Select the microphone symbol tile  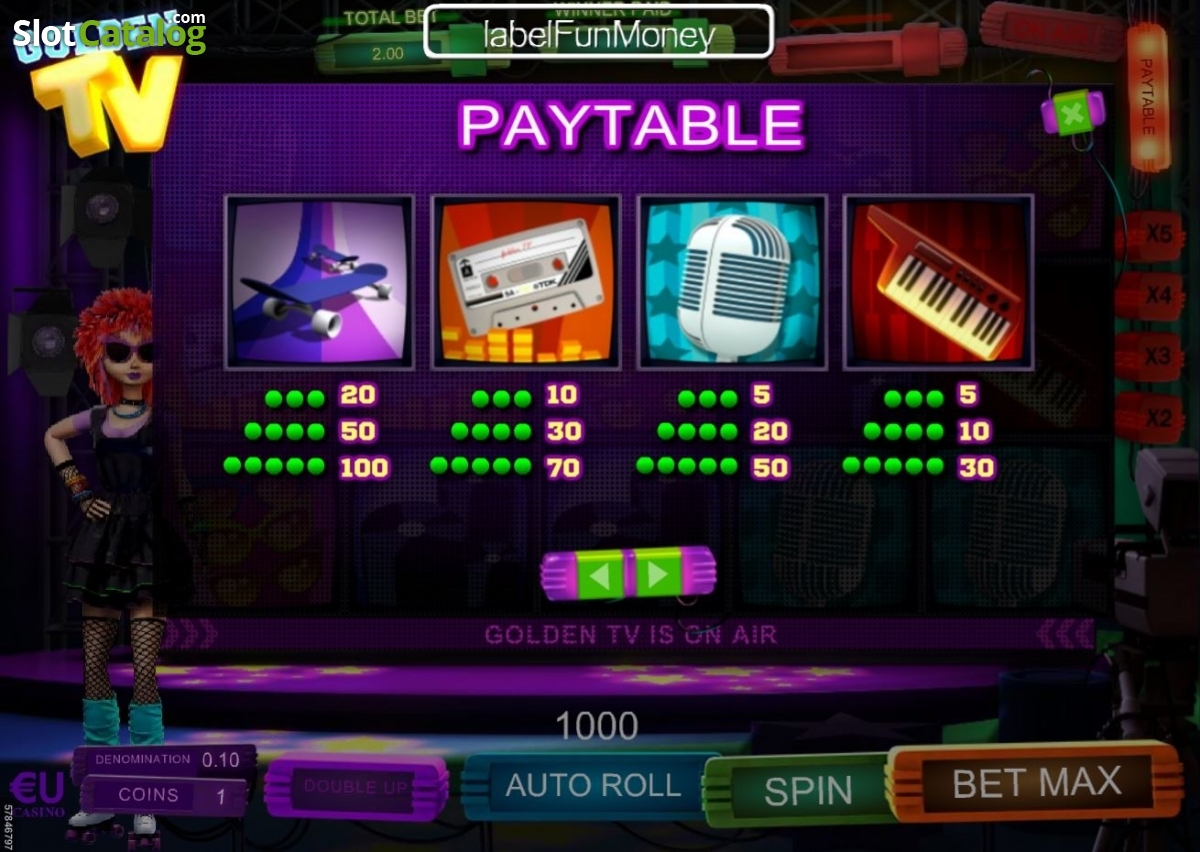coord(732,282)
